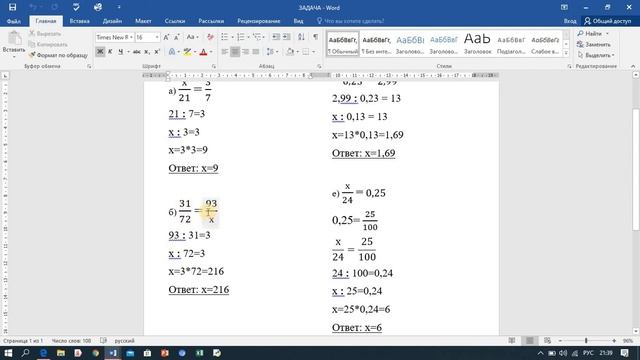Image resolution: width=640 pixels, height=360 pixels.
Task: Apply red font color
Action: coord(203,52)
